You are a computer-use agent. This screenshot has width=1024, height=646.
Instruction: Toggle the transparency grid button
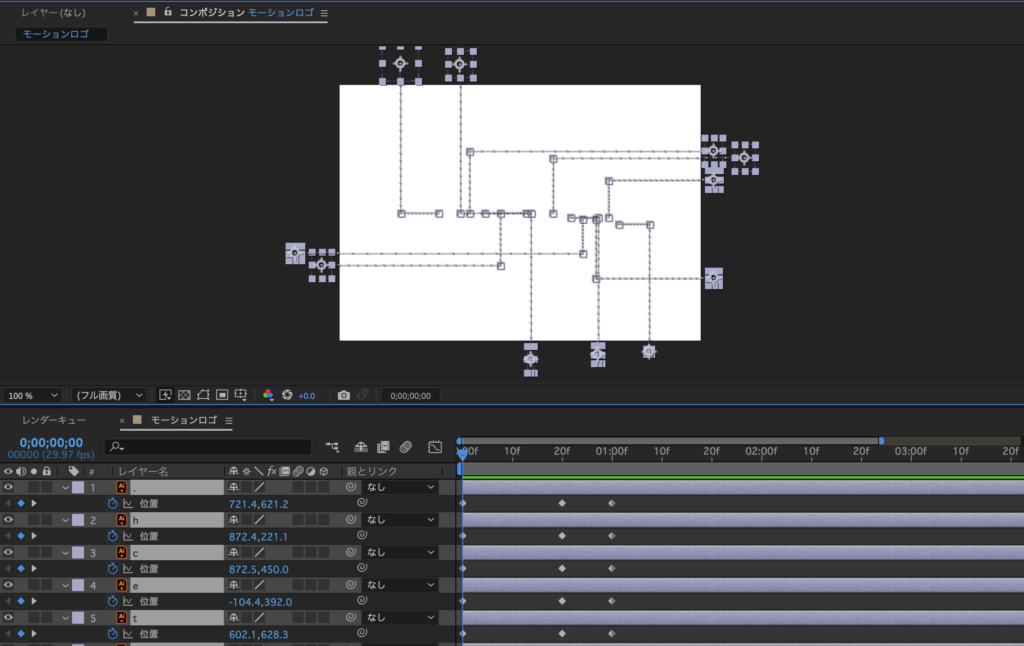(x=184, y=395)
